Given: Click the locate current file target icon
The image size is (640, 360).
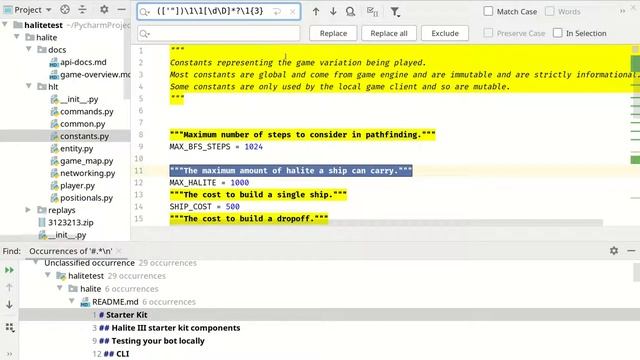Looking at the screenshot, I should pyautogui.click(x=65, y=9).
